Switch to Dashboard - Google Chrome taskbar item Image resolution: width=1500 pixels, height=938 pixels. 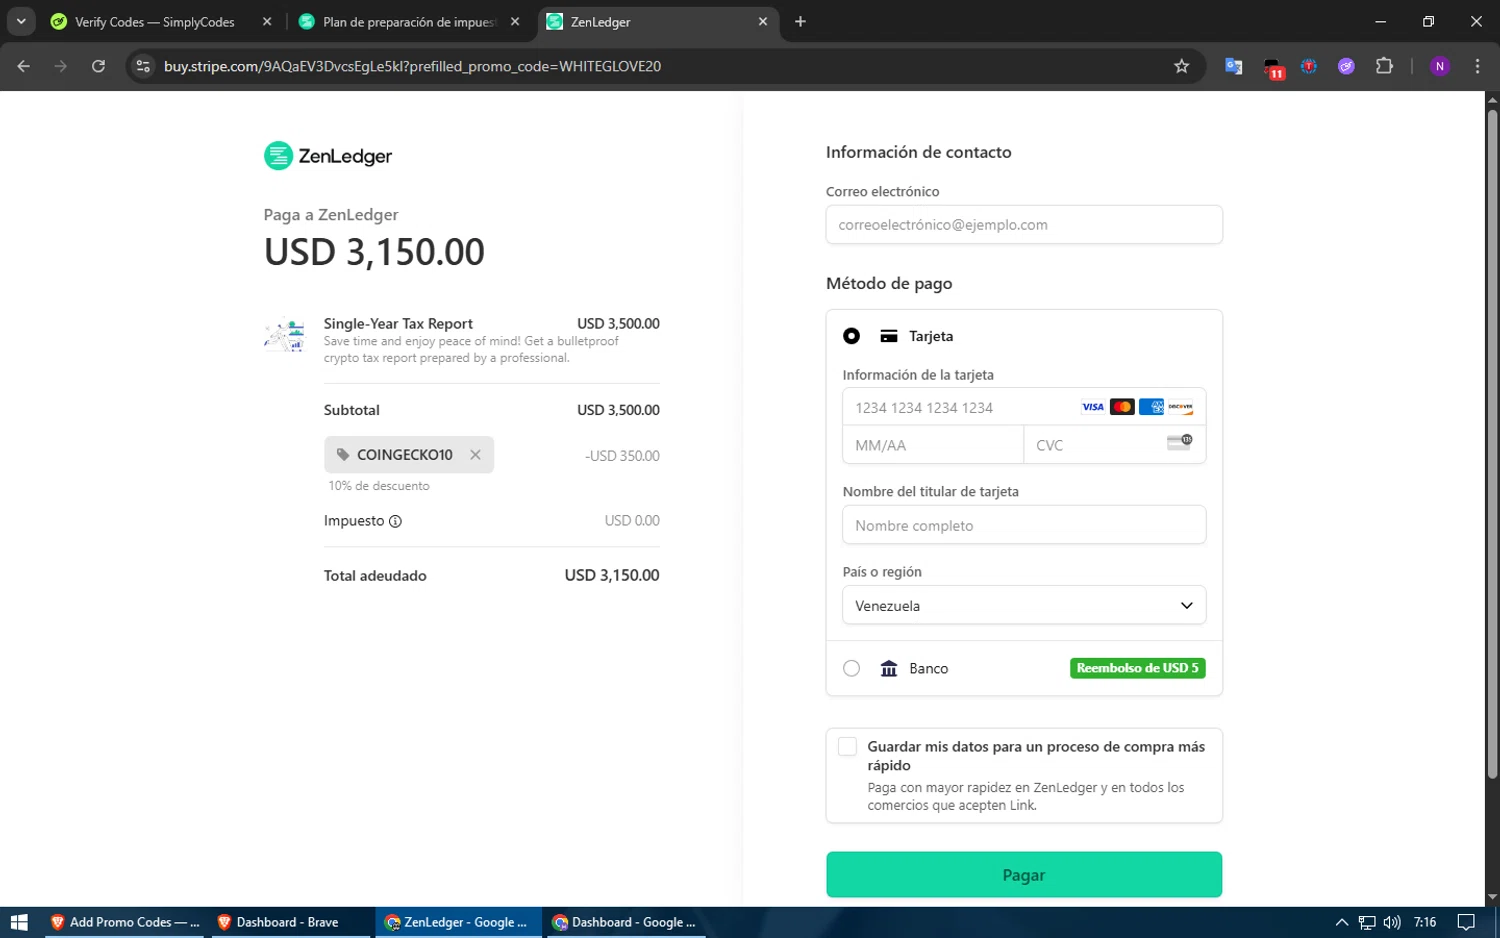(625, 922)
